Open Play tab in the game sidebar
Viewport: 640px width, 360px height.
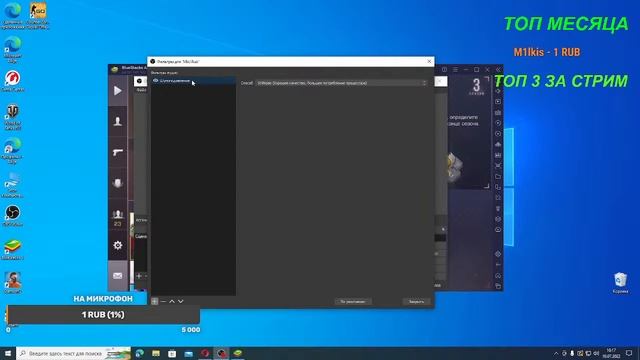118,90
